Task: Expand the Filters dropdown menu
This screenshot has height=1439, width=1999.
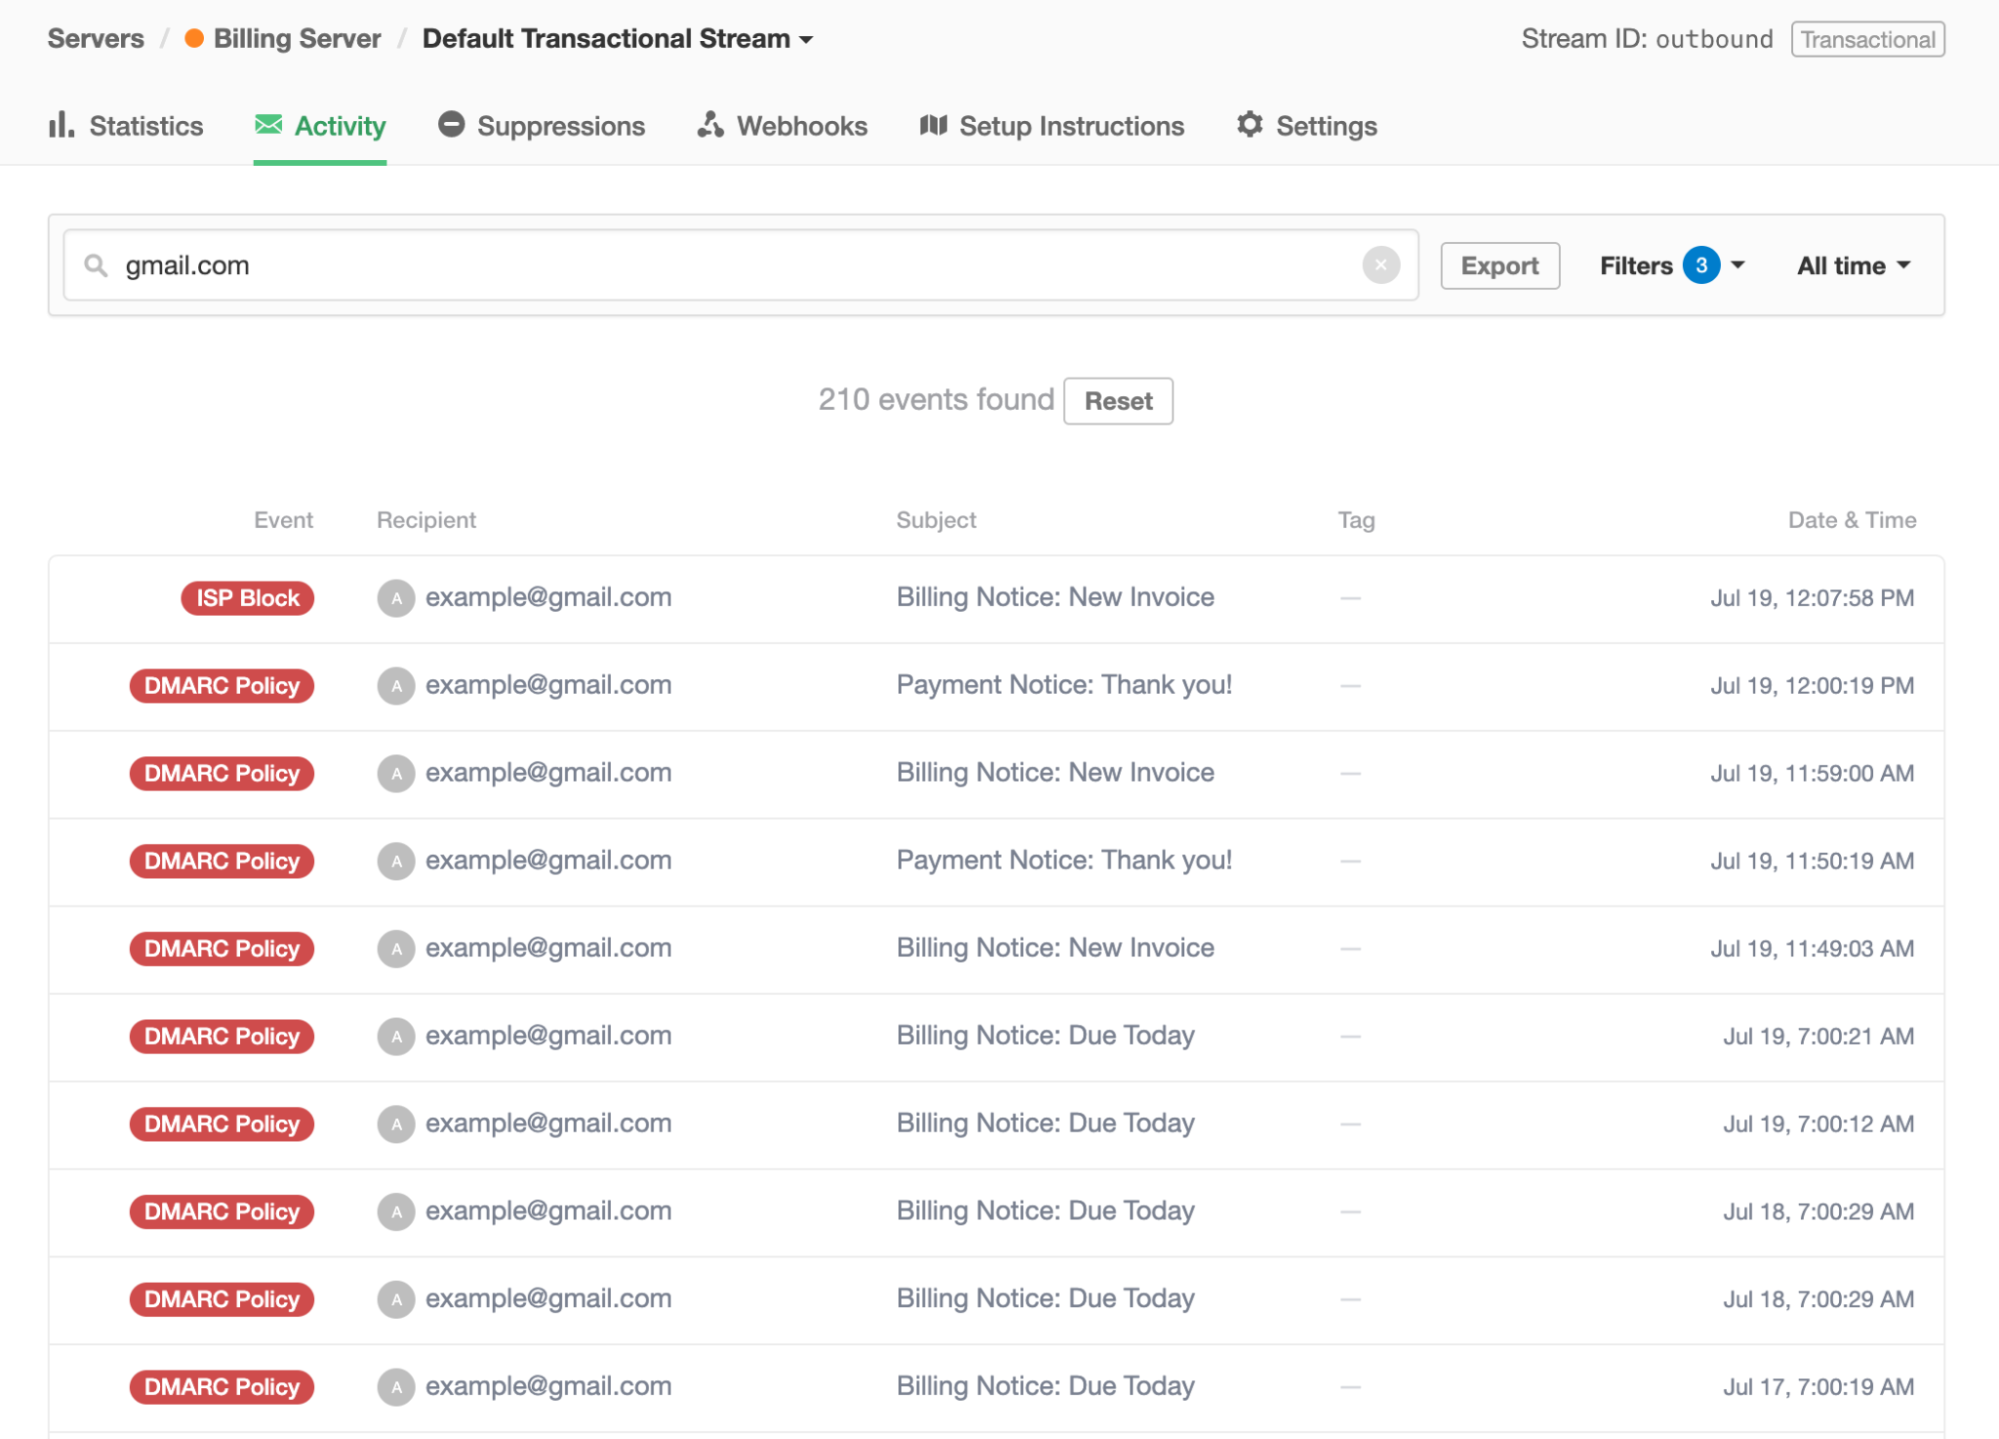Action: tap(1668, 264)
